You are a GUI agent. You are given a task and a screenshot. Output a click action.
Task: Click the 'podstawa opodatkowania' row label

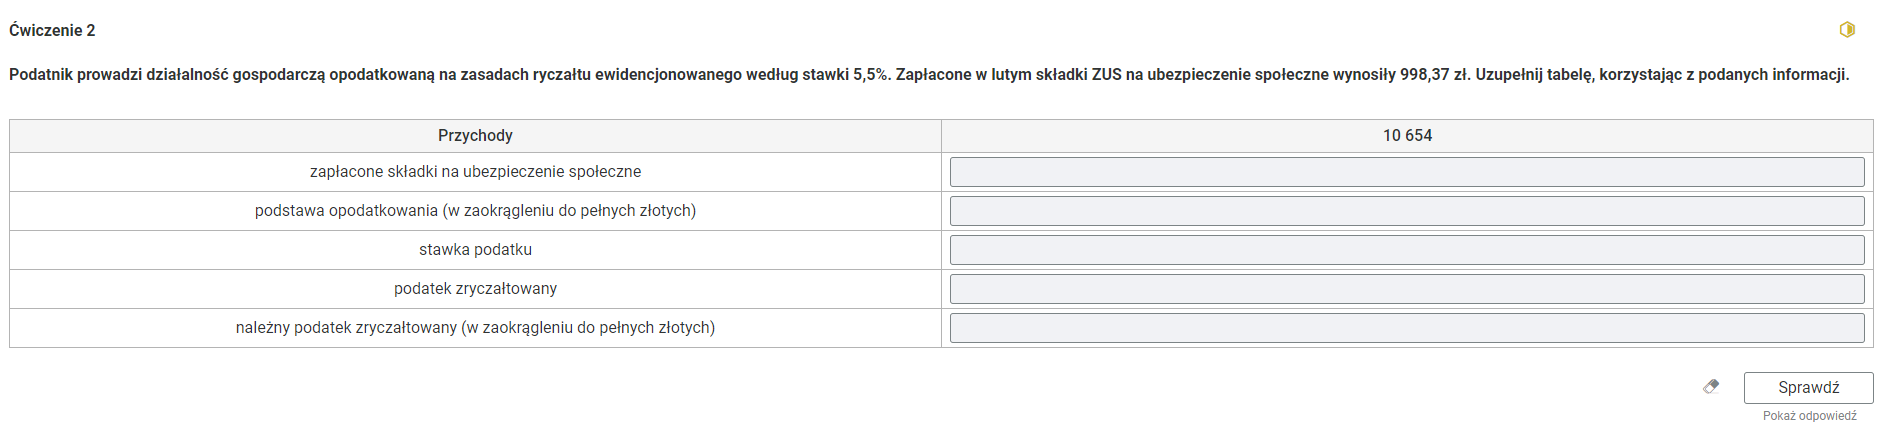pyautogui.click(x=475, y=211)
